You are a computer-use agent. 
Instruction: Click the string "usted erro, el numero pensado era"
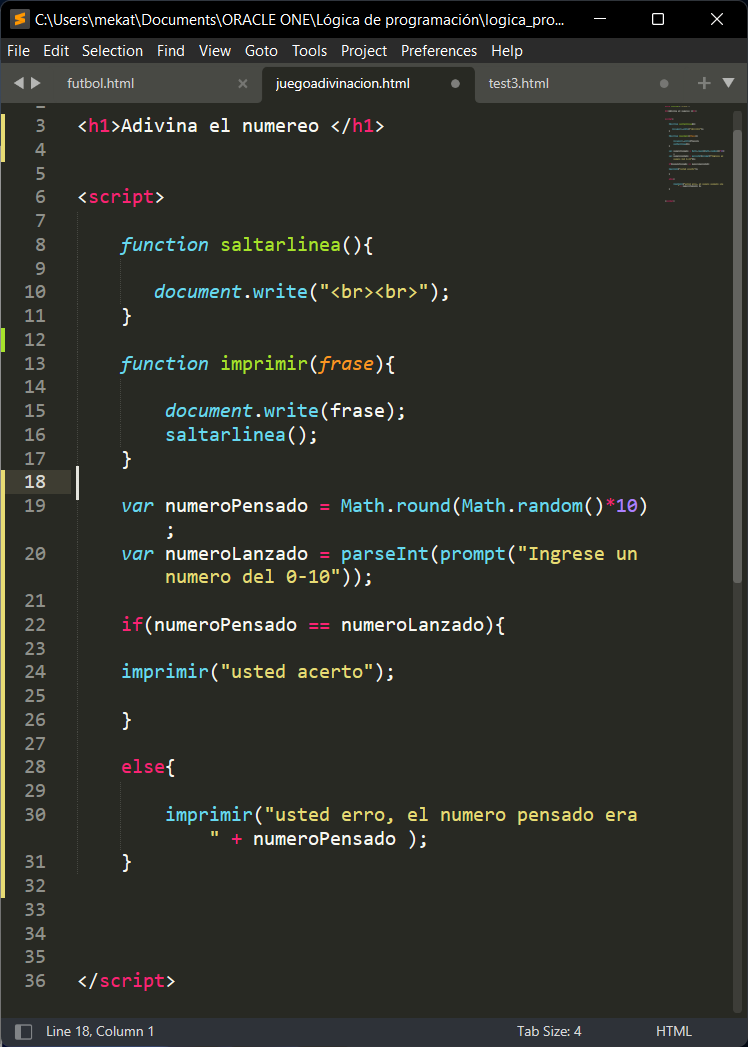(451, 815)
